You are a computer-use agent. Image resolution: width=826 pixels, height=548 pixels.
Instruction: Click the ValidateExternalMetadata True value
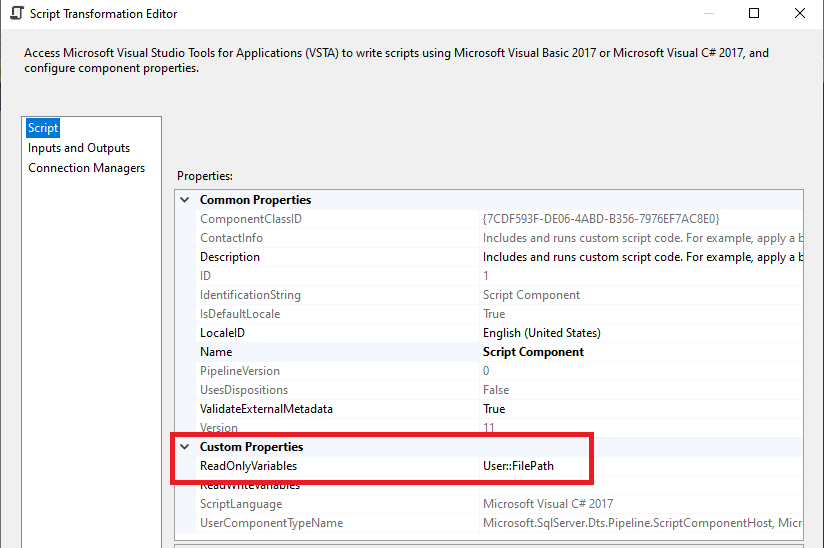click(x=495, y=409)
